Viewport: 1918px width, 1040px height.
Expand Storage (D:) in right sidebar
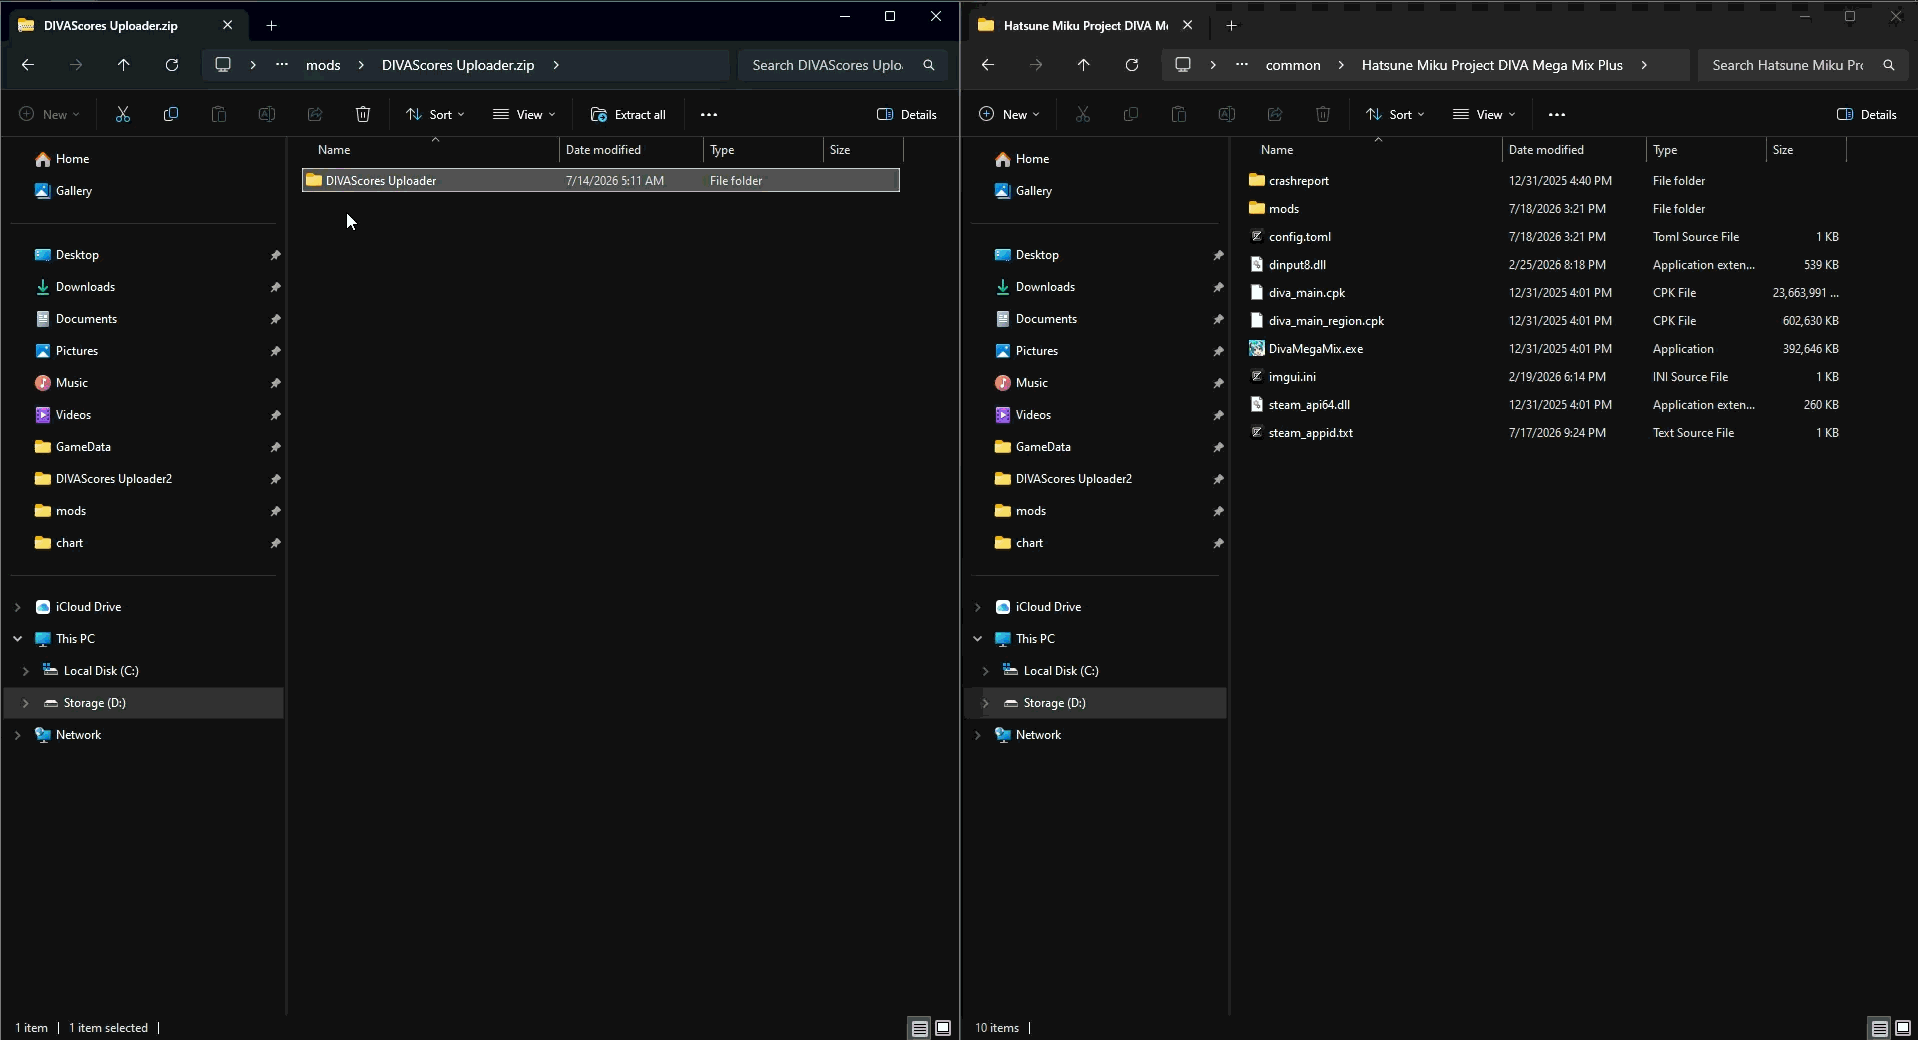[985, 703]
